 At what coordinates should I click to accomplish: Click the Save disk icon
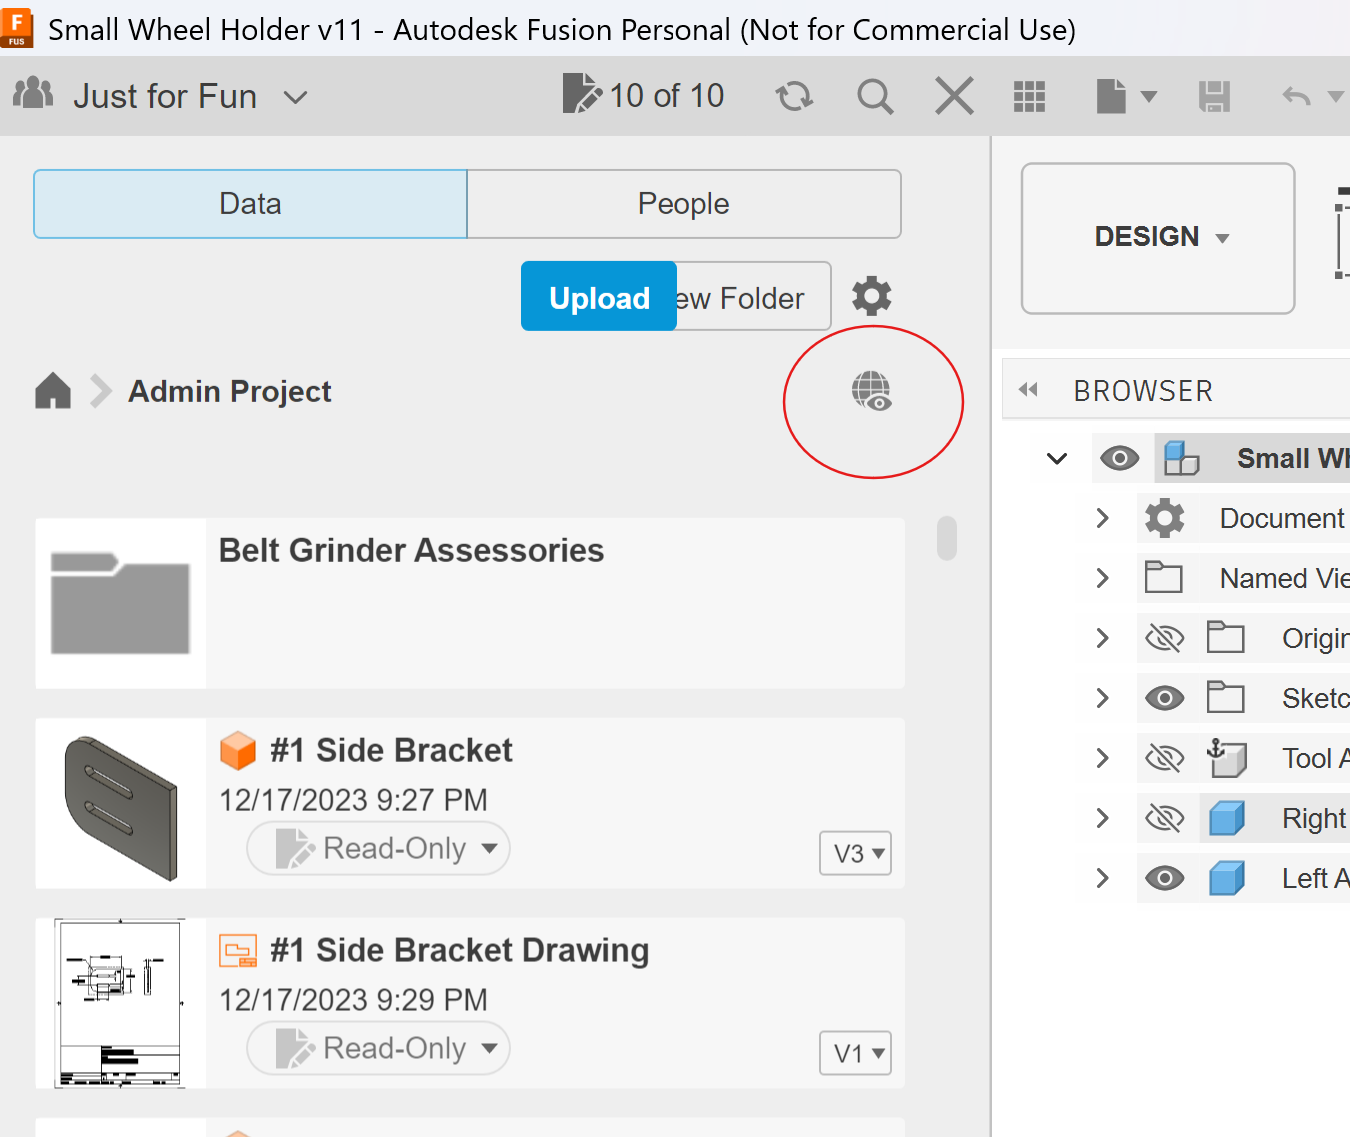pos(1214,97)
